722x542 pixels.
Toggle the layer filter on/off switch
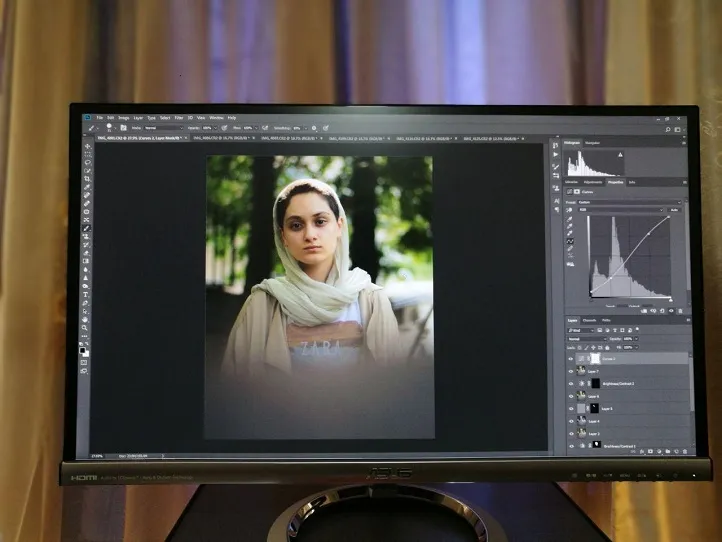[x=637, y=329]
